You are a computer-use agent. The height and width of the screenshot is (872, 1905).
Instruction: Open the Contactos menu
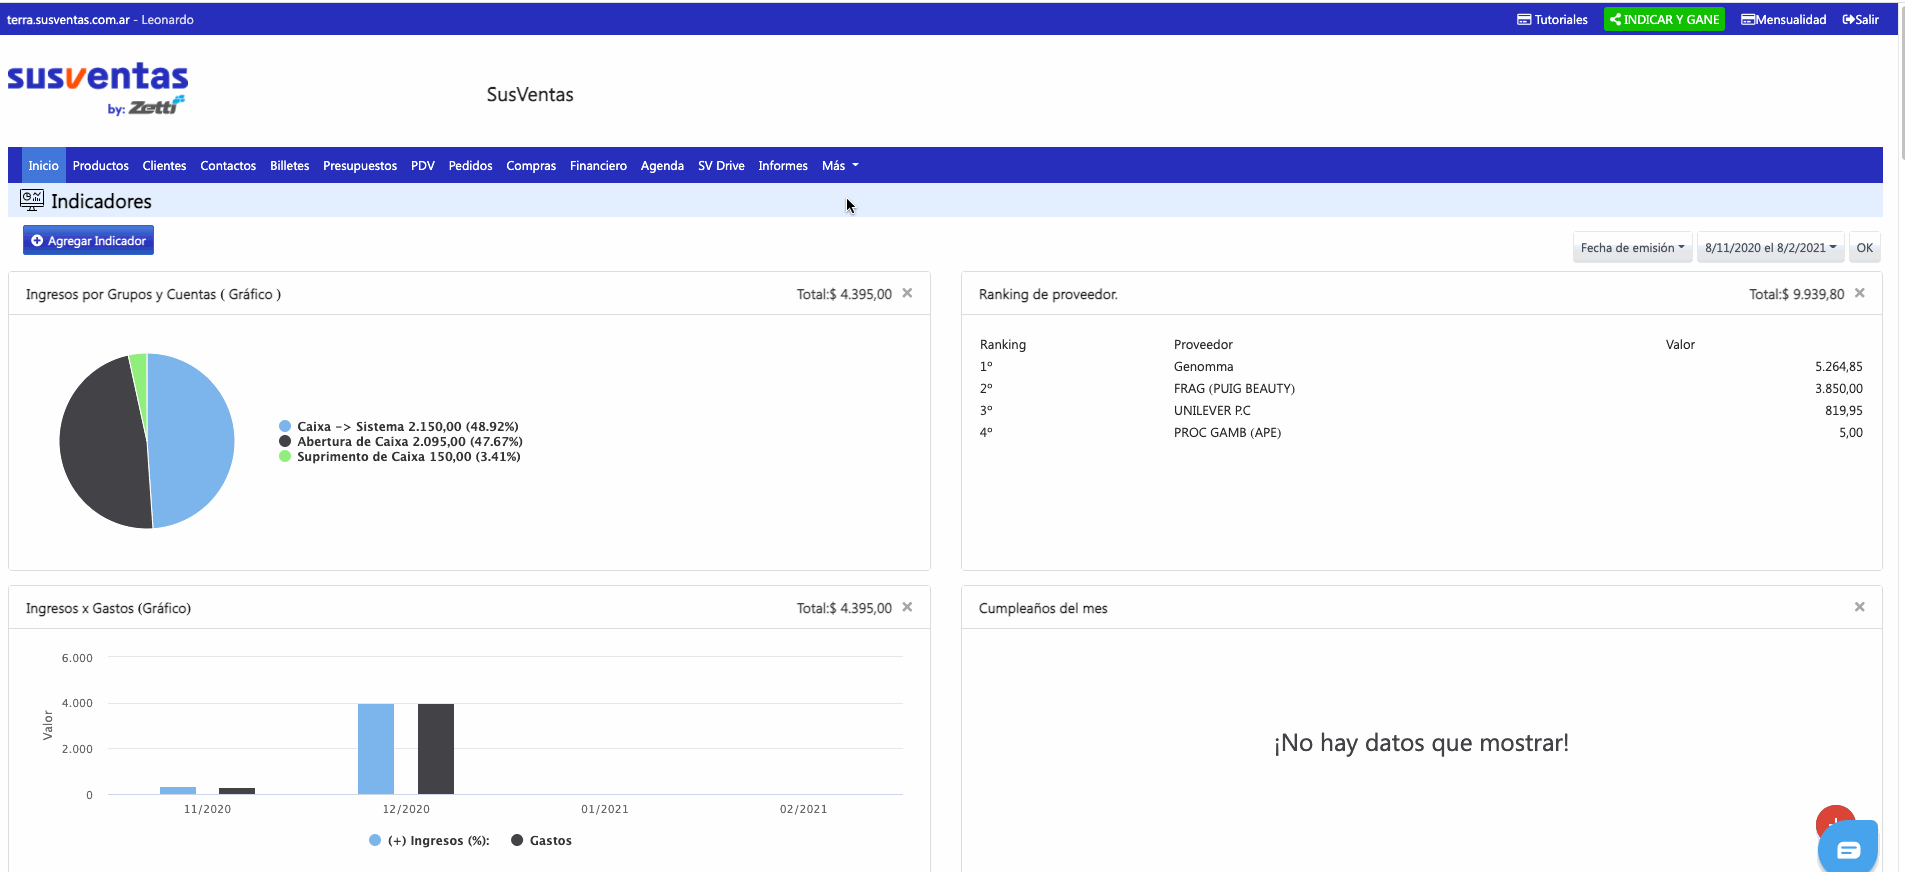click(x=228, y=166)
